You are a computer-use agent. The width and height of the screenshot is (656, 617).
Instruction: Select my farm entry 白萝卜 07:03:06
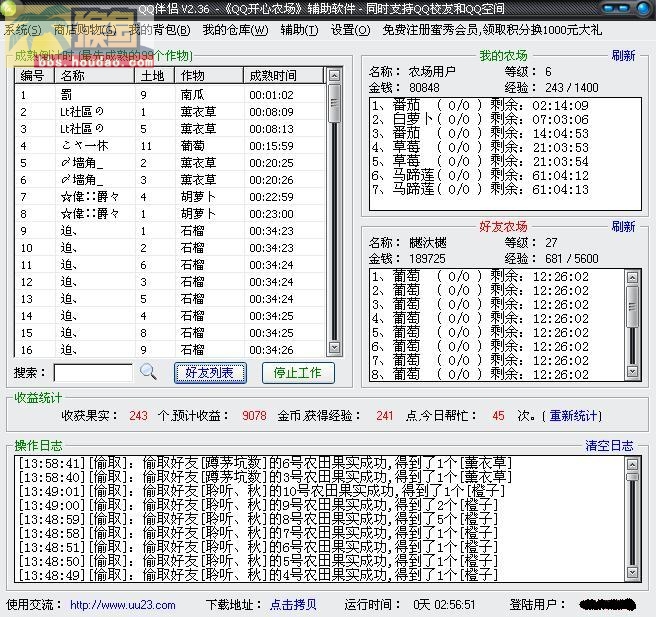pos(480,120)
